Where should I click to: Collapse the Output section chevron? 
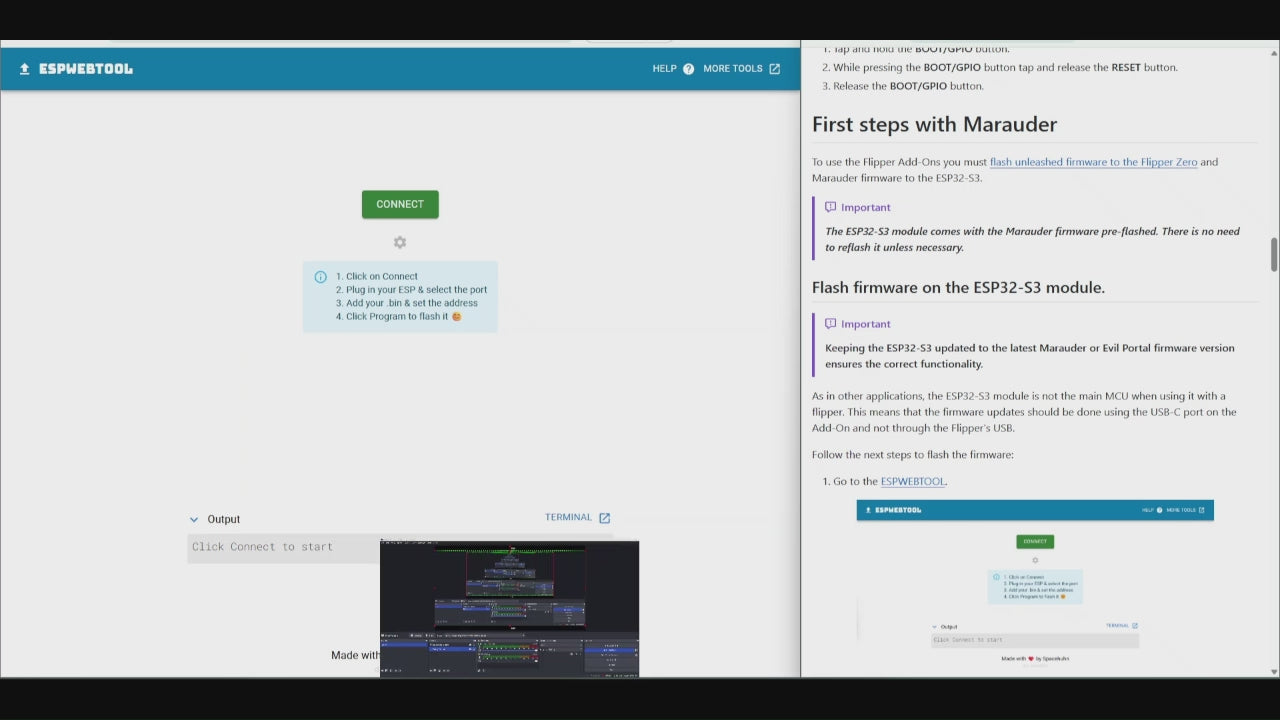click(194, 519)
